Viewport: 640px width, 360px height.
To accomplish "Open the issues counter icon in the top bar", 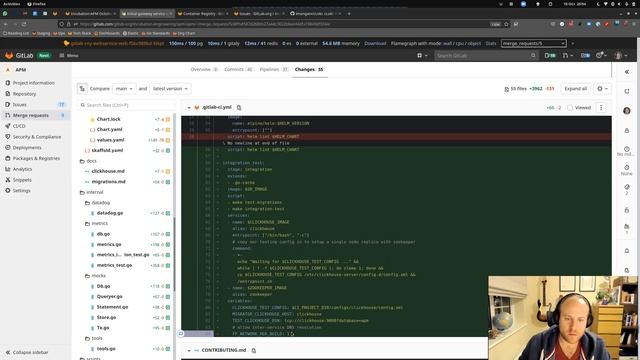I will point(550,56).
